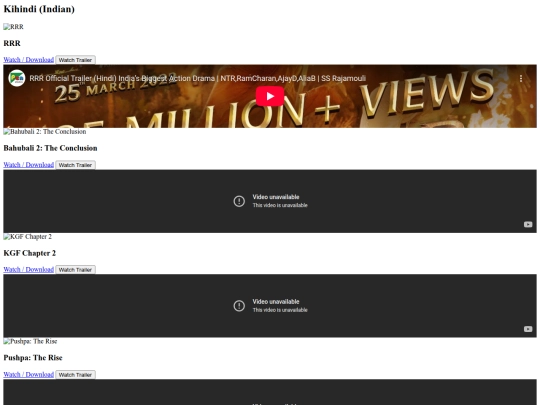Open the Pen Movies channel avatar icon
The image size is (540, 405).
[17, 78]
